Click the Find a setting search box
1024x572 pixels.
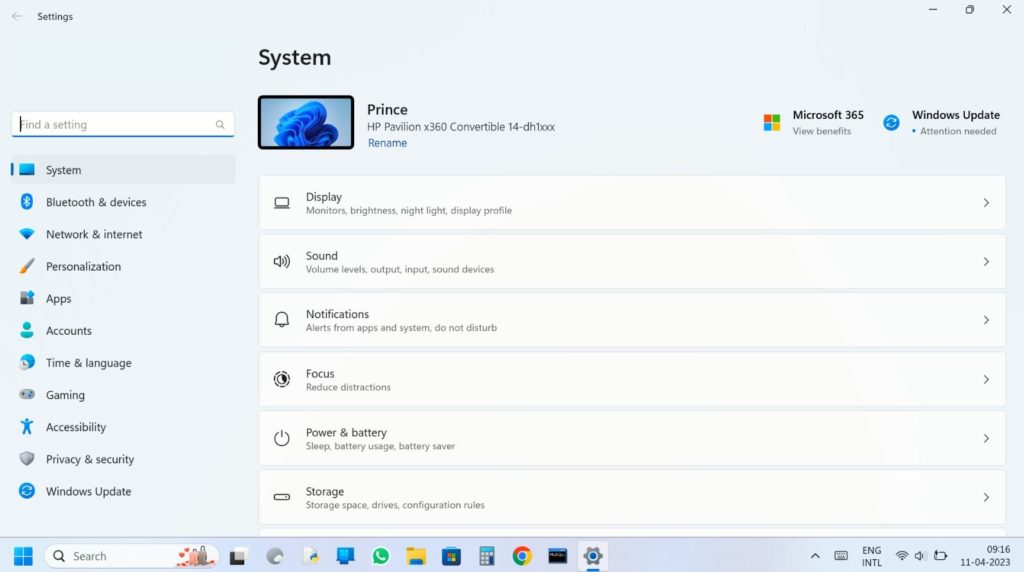pyautogui.click(x=117, y=125)
